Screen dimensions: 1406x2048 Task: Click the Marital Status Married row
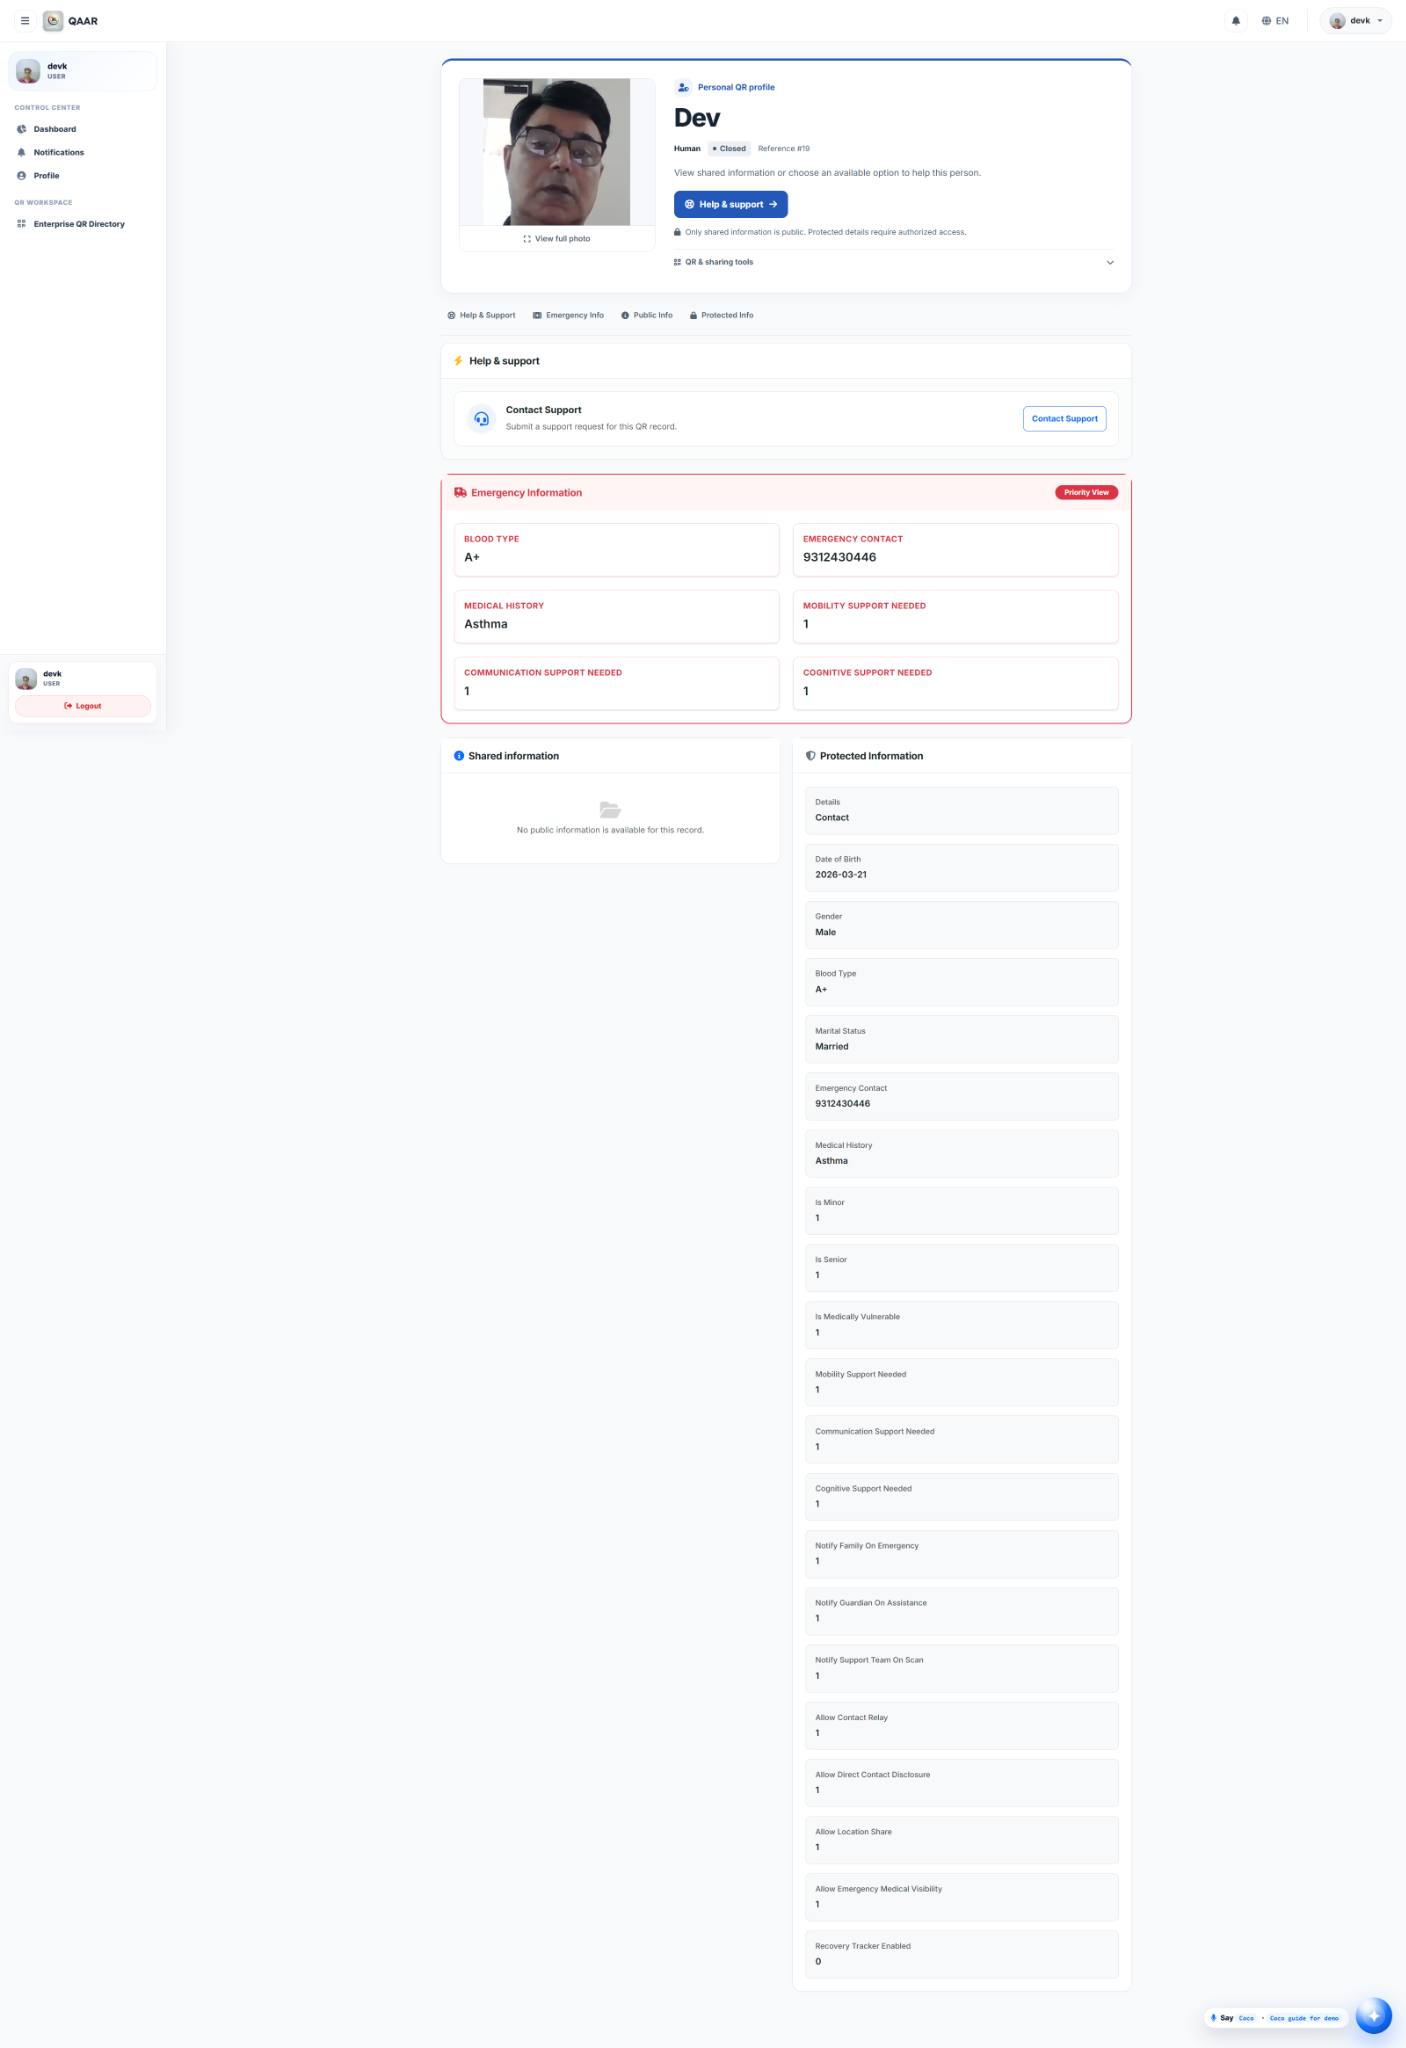961,1040
